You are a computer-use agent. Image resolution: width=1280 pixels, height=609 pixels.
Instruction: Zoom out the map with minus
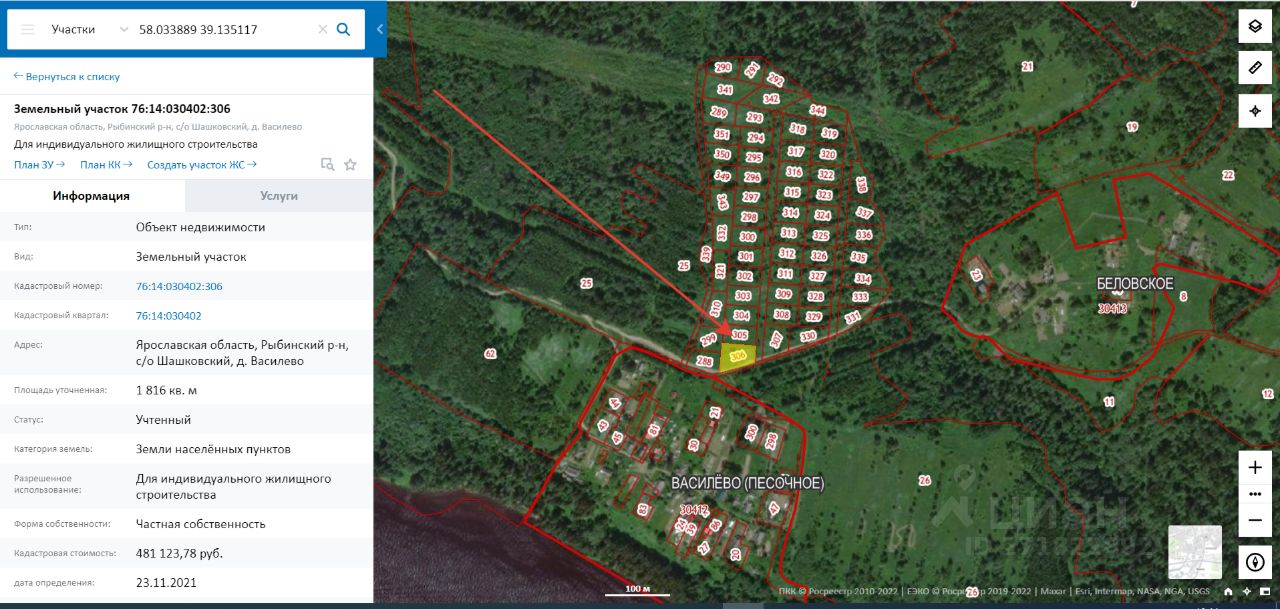pos(1255,520)
